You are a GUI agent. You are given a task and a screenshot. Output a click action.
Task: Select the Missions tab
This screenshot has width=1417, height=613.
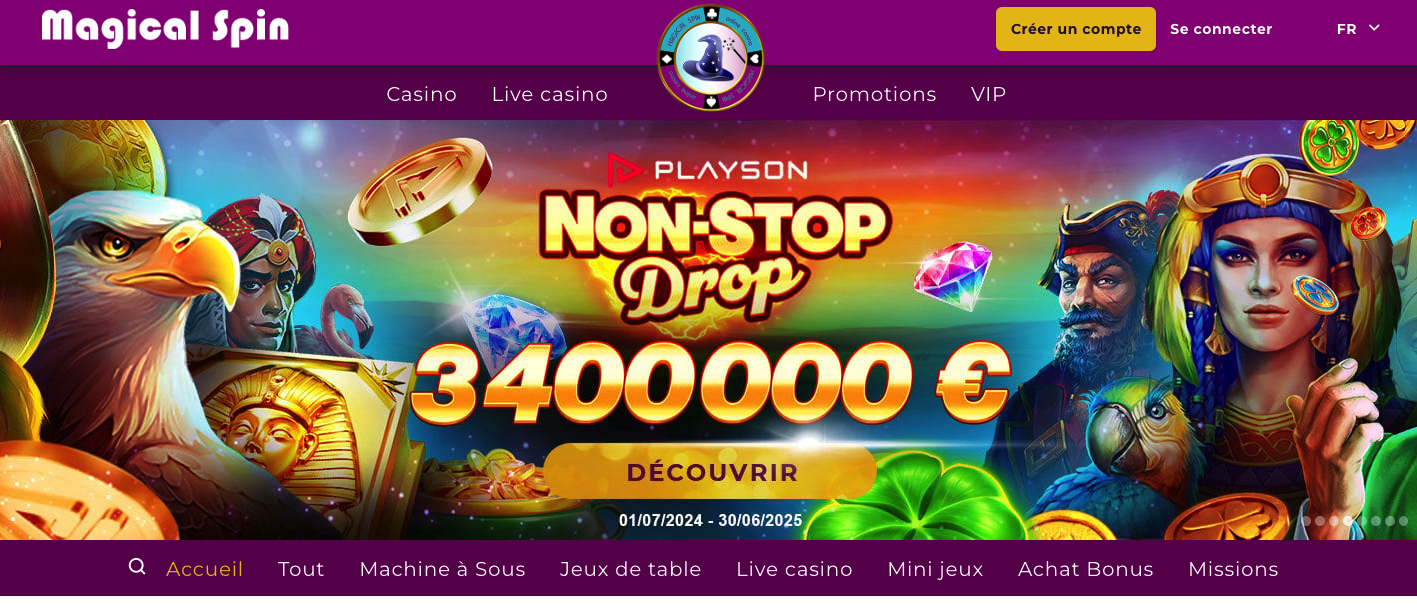coord(1233,569)
